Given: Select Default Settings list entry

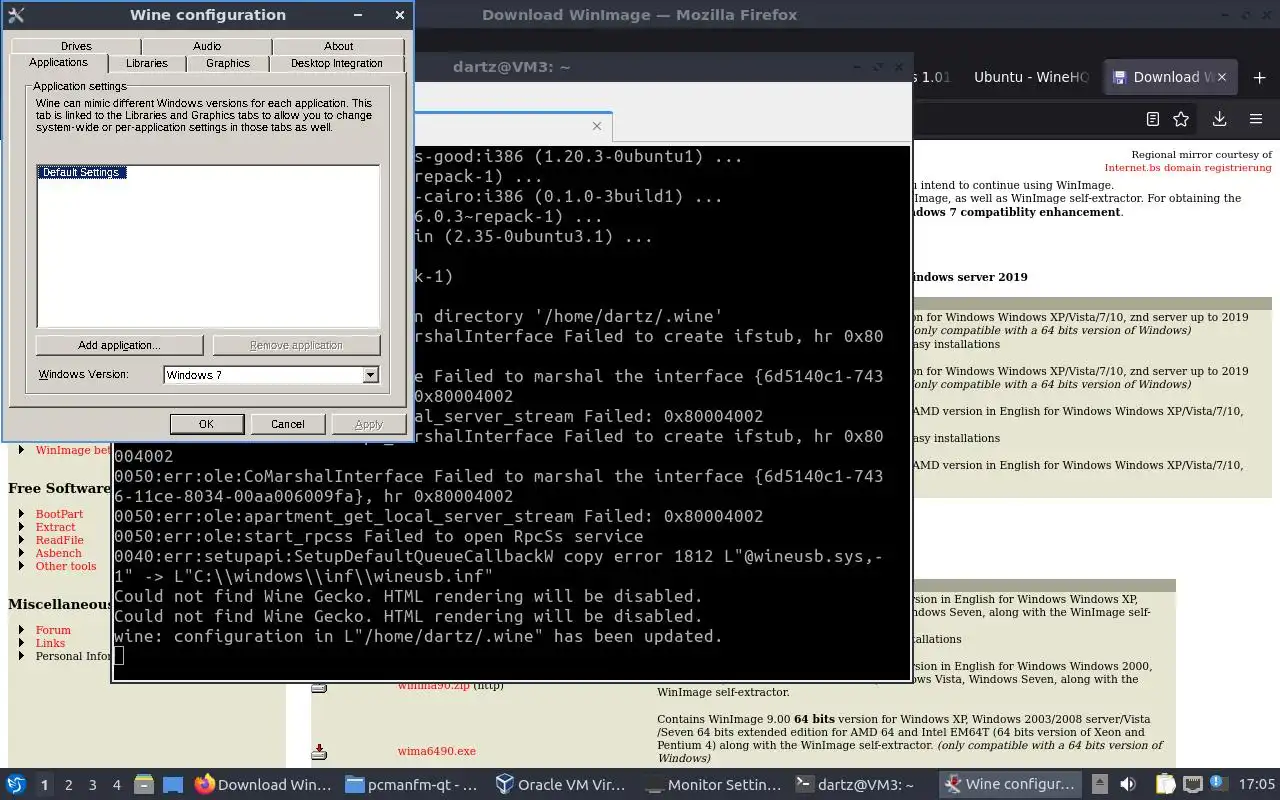Looking at the screenshot, I should 81,173.
